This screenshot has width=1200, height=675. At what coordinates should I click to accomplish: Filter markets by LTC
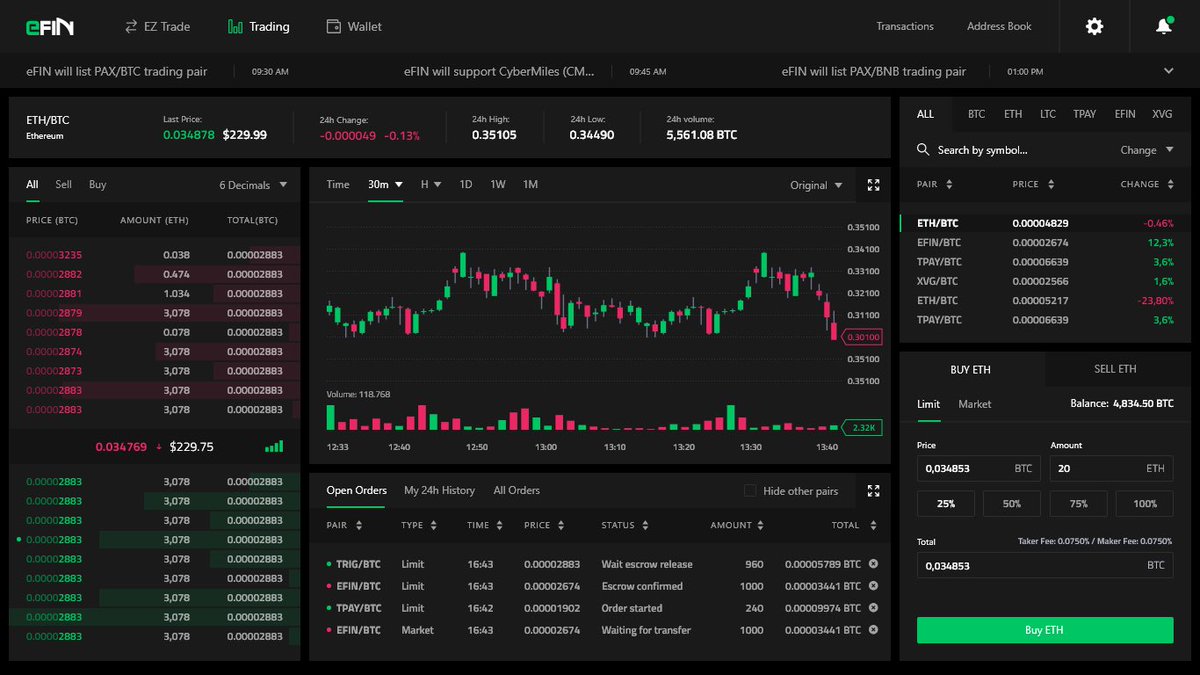click(1048, 114)
